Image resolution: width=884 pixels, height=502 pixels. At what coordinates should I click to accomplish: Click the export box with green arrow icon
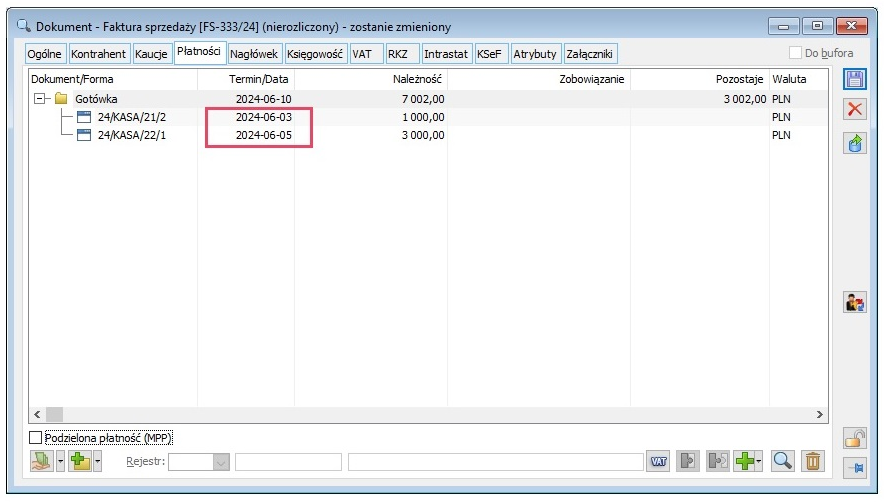pos(855,144)
